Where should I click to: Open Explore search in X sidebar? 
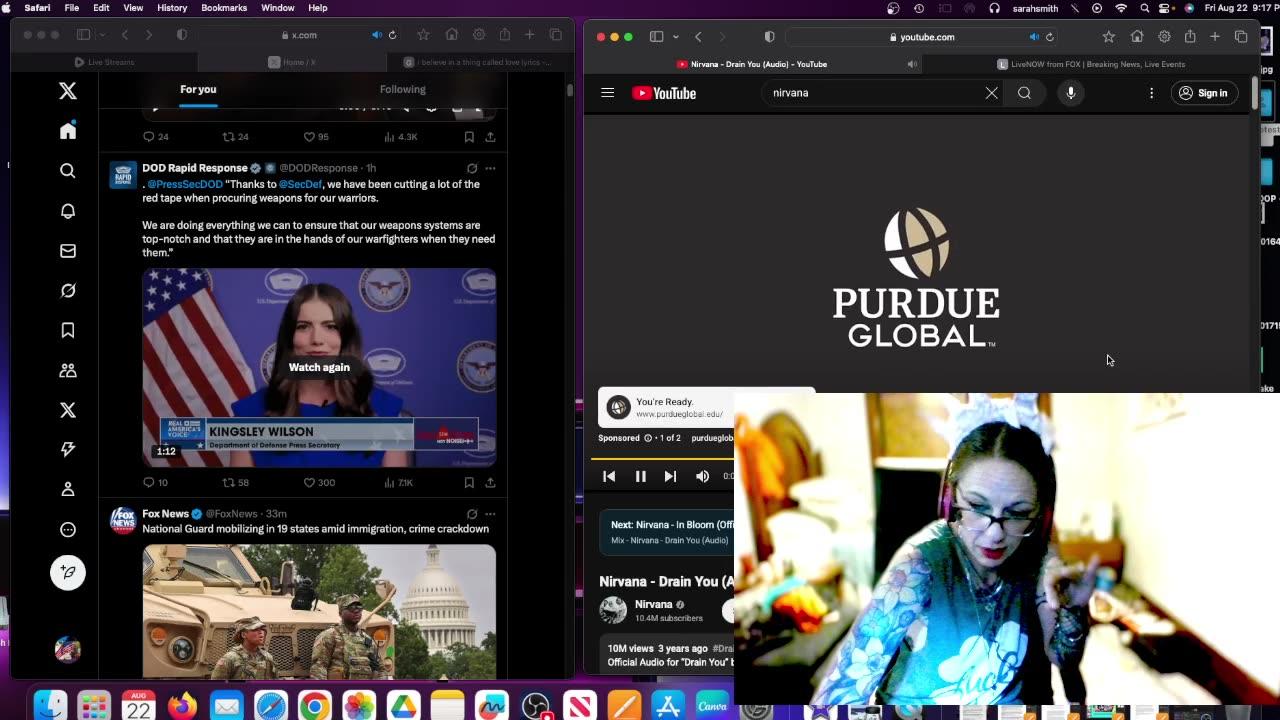[x=68, y=171]
